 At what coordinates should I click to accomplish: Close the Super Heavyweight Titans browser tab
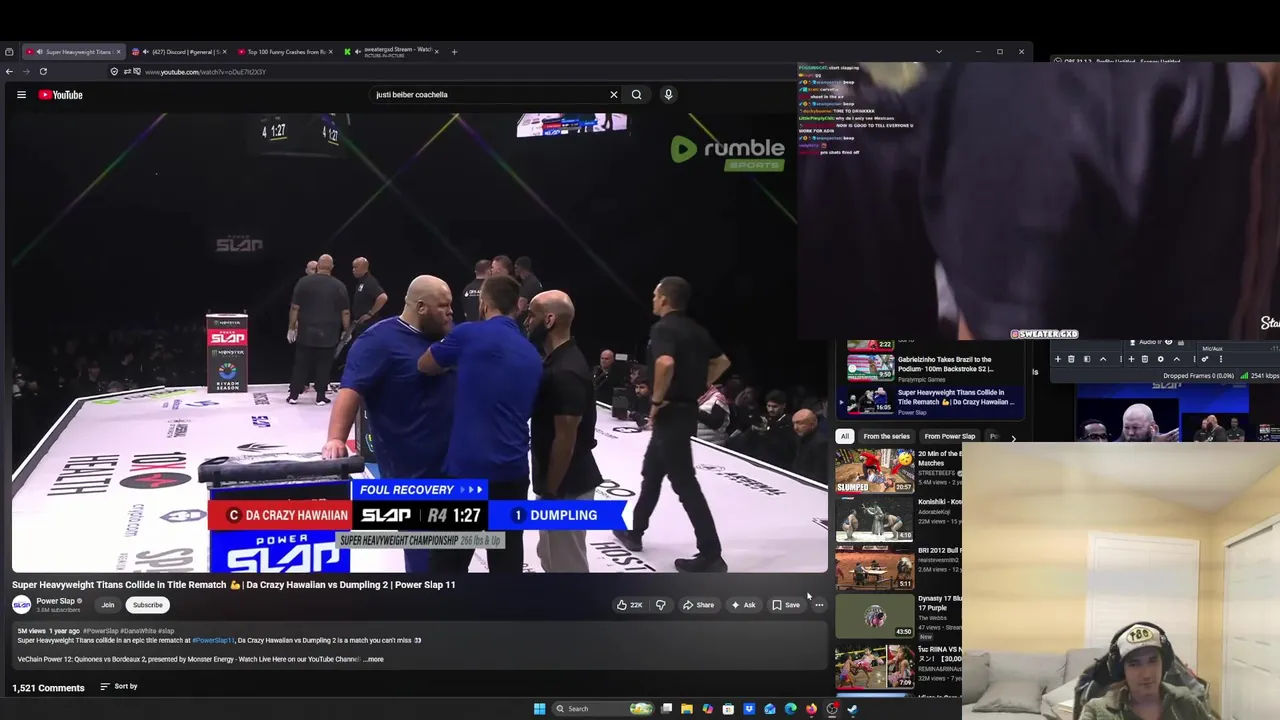click(x=118, y=52)
